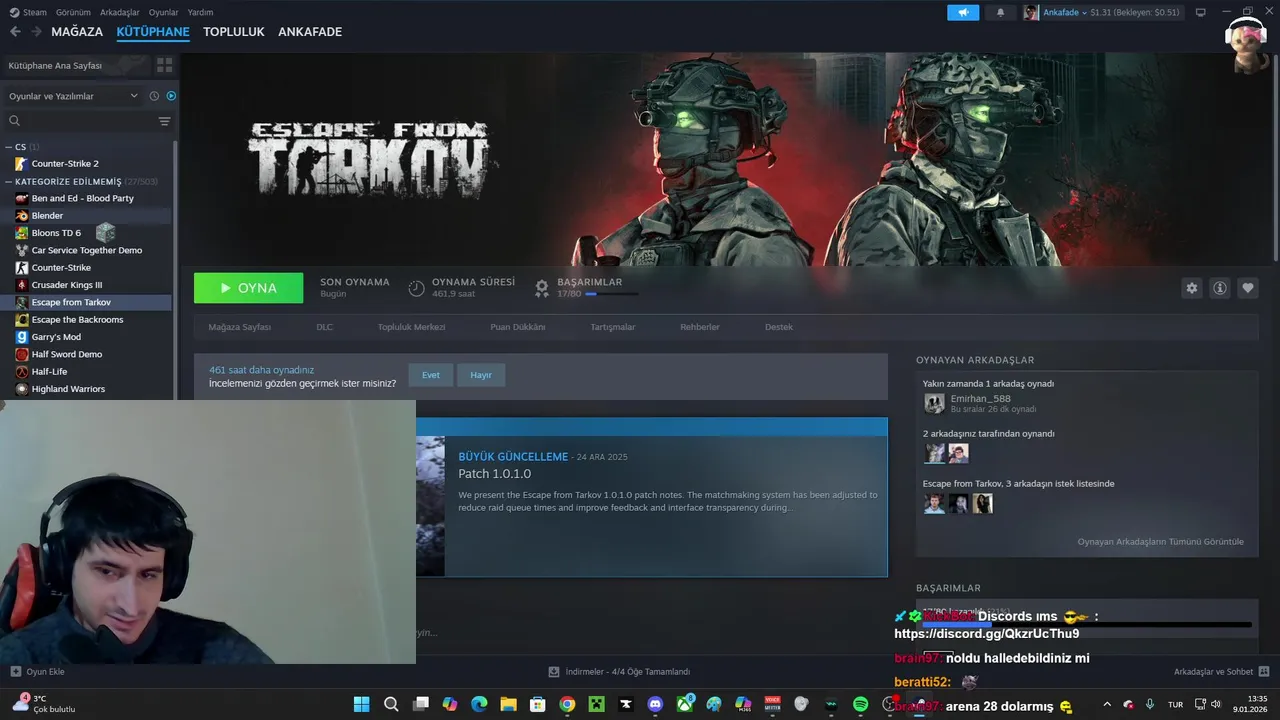
Task: Open the Arkadaşlar menu
Action: (120, 12)
